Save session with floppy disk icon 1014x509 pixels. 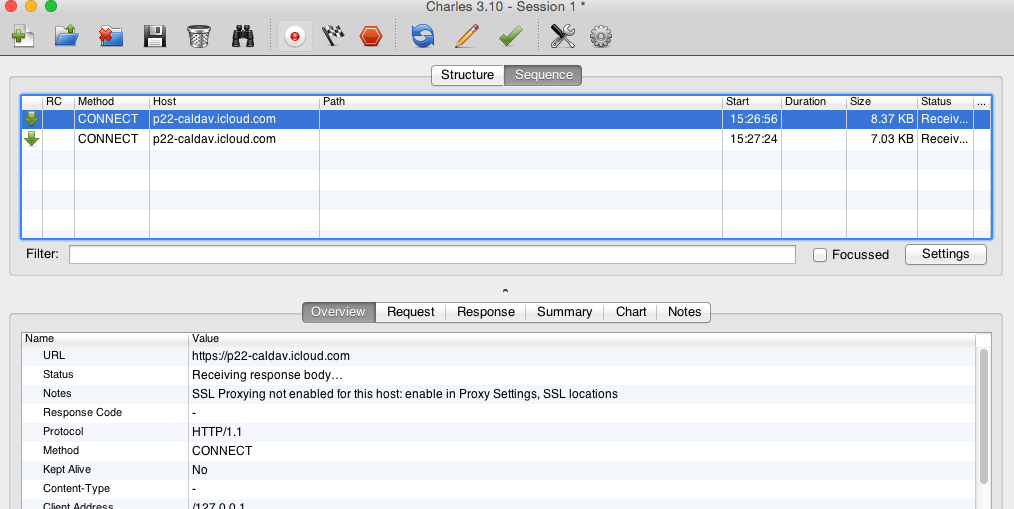155,36
